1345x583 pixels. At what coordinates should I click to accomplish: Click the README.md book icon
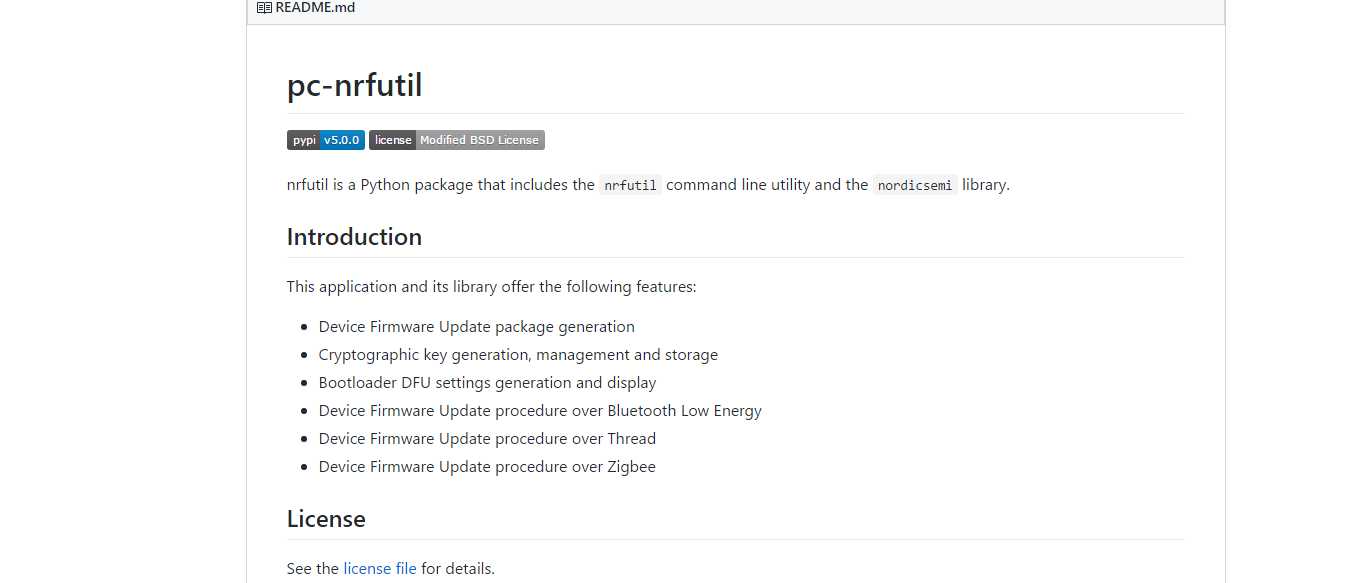[x=264, y=7]
